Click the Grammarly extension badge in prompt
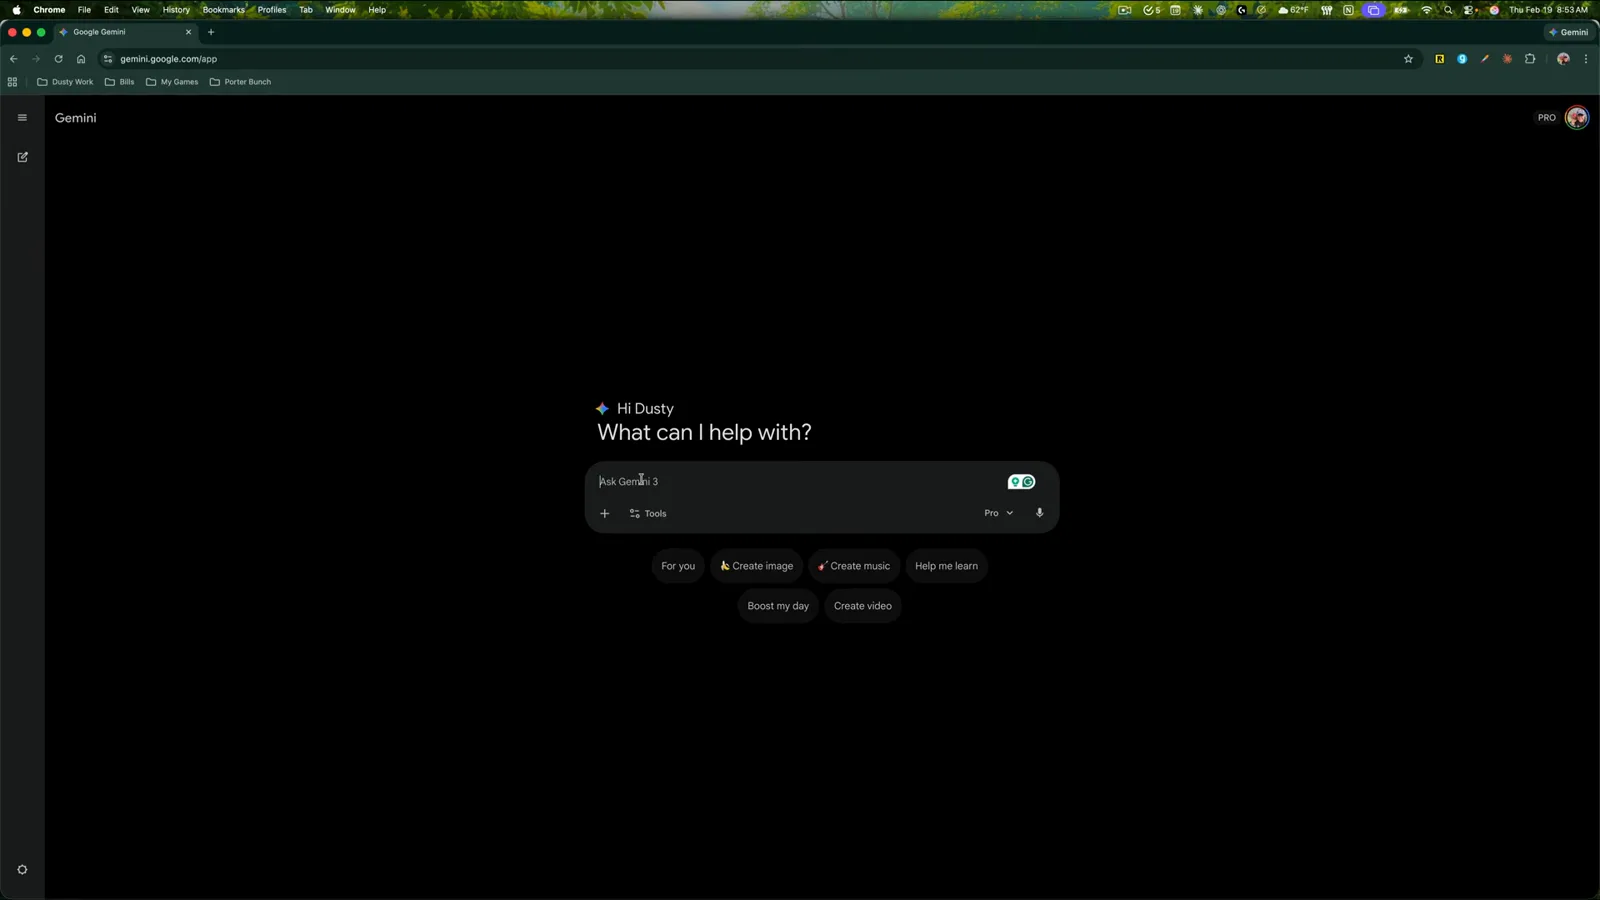 coord(1021,482)
